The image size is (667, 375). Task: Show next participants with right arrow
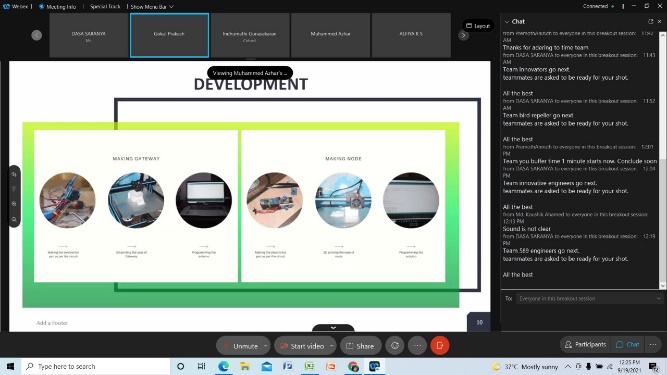pos(463,36)
